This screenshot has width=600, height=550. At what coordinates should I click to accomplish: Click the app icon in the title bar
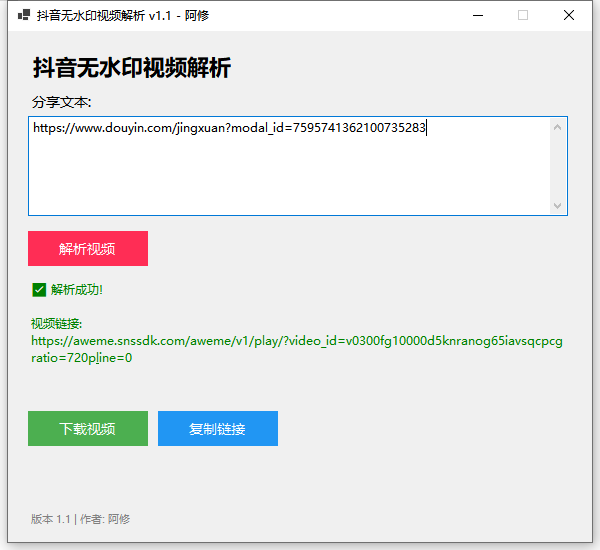point(24,15)
